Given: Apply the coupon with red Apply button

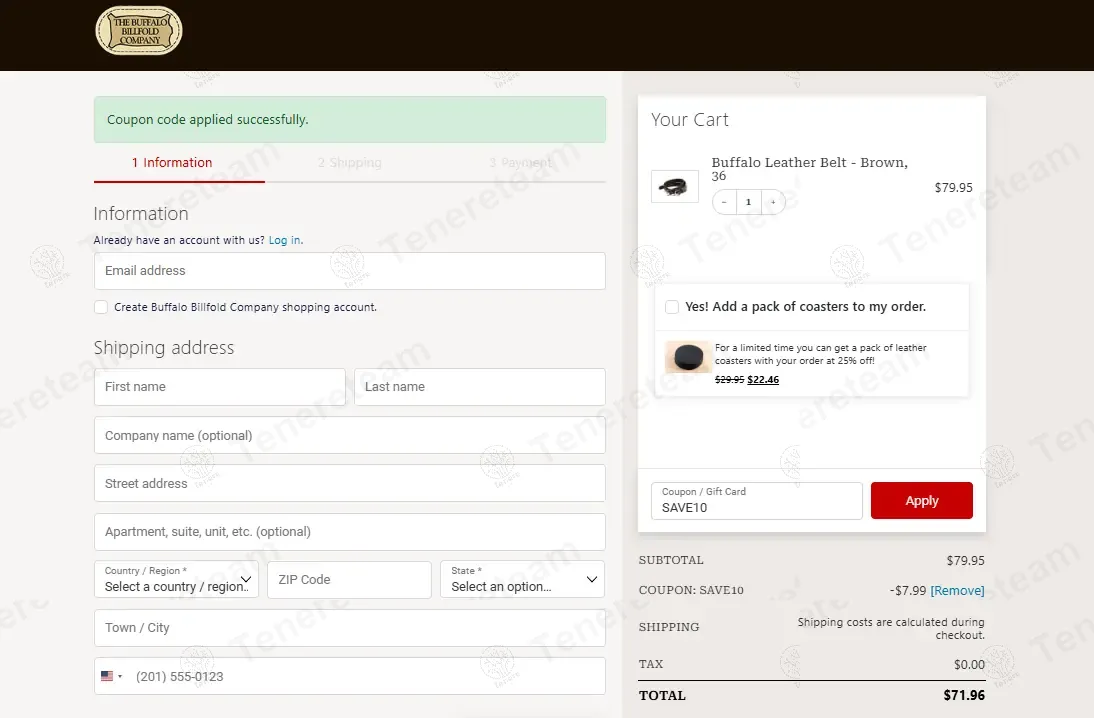Looking at the screenshot, I should tap(922, 500).
